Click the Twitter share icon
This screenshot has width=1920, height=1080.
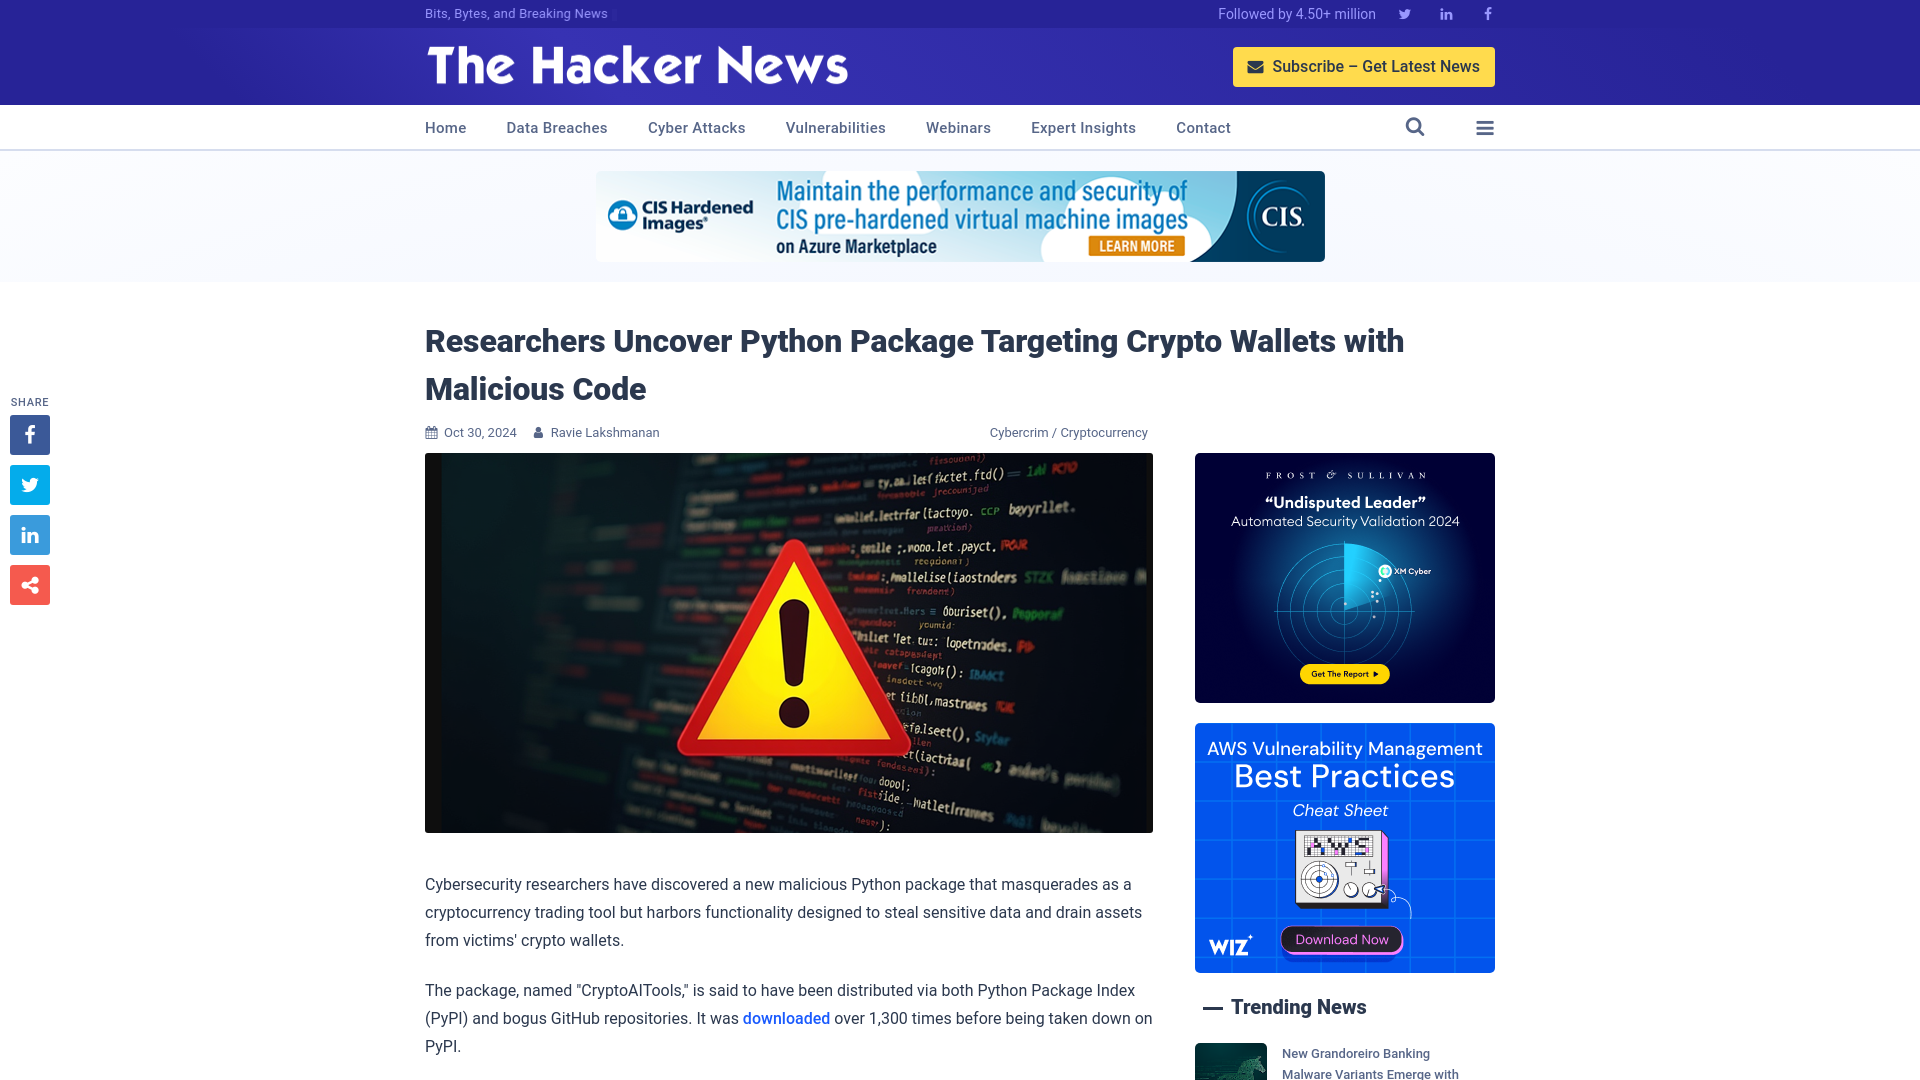[x=29, y=484]
